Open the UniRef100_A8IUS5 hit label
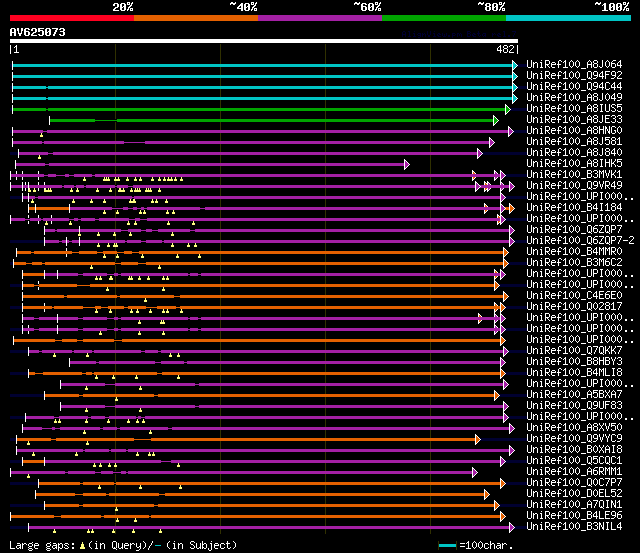 574,109
